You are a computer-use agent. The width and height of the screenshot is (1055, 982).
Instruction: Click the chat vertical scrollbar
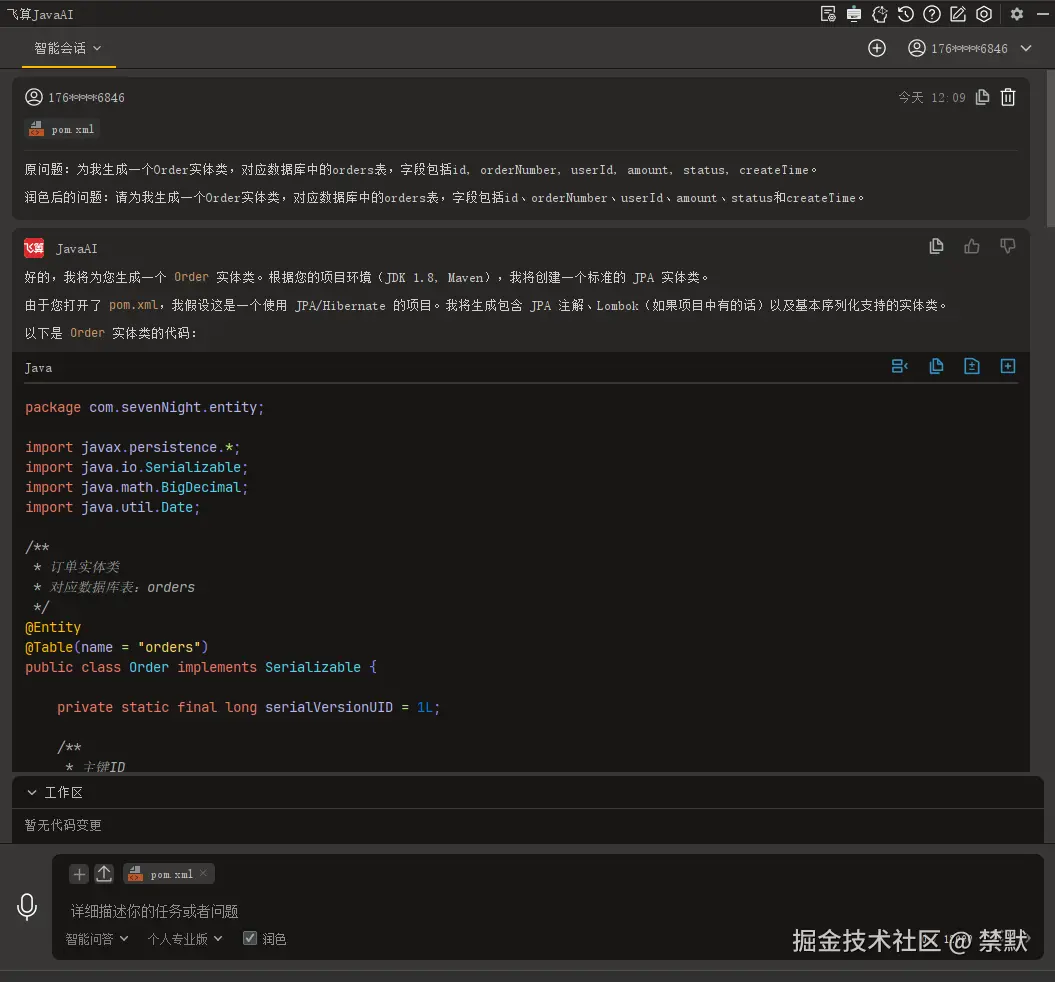pyautogui.click(x=1050, y=148)
